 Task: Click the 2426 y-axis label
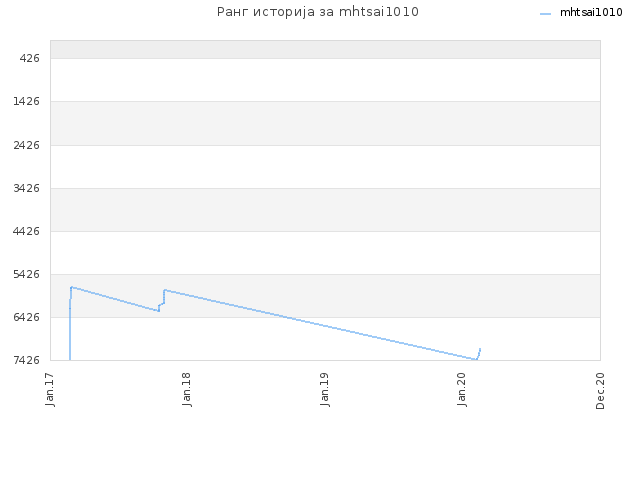point(26,145)
